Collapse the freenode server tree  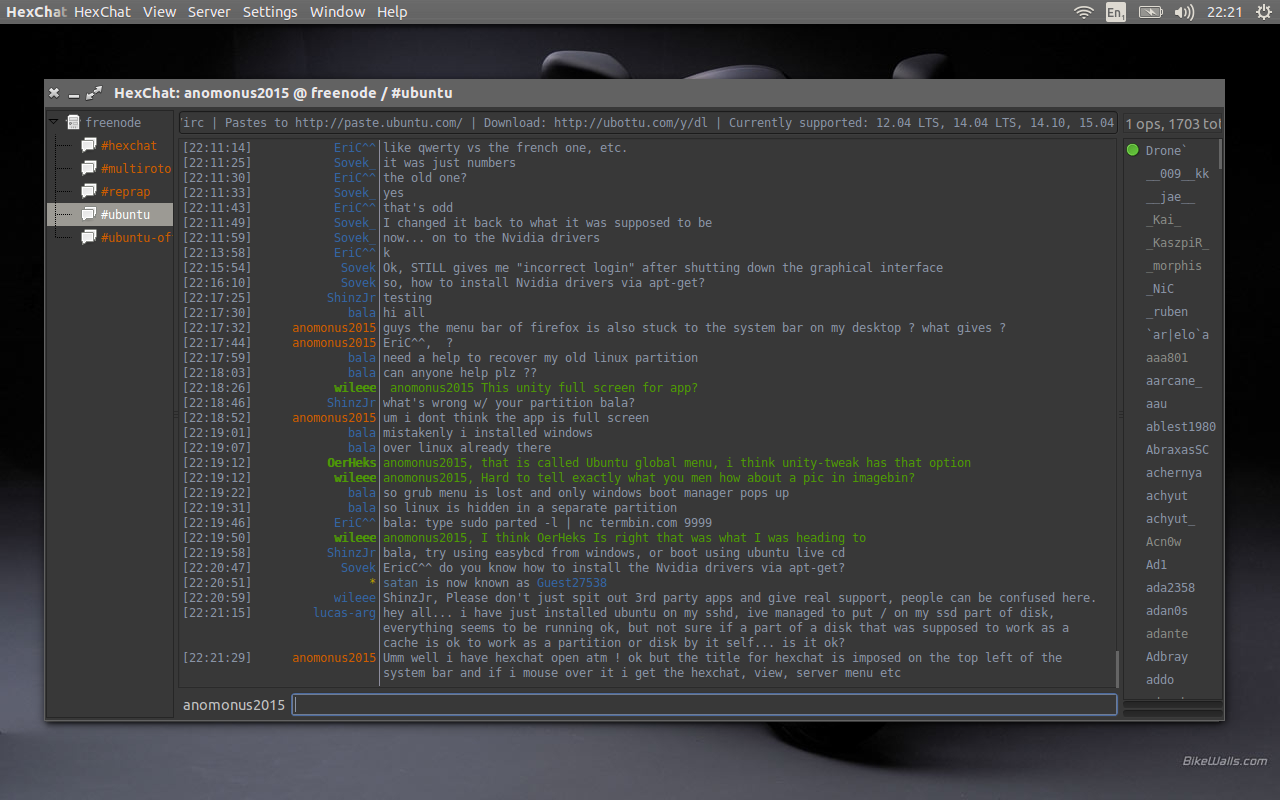coord(54,122)
